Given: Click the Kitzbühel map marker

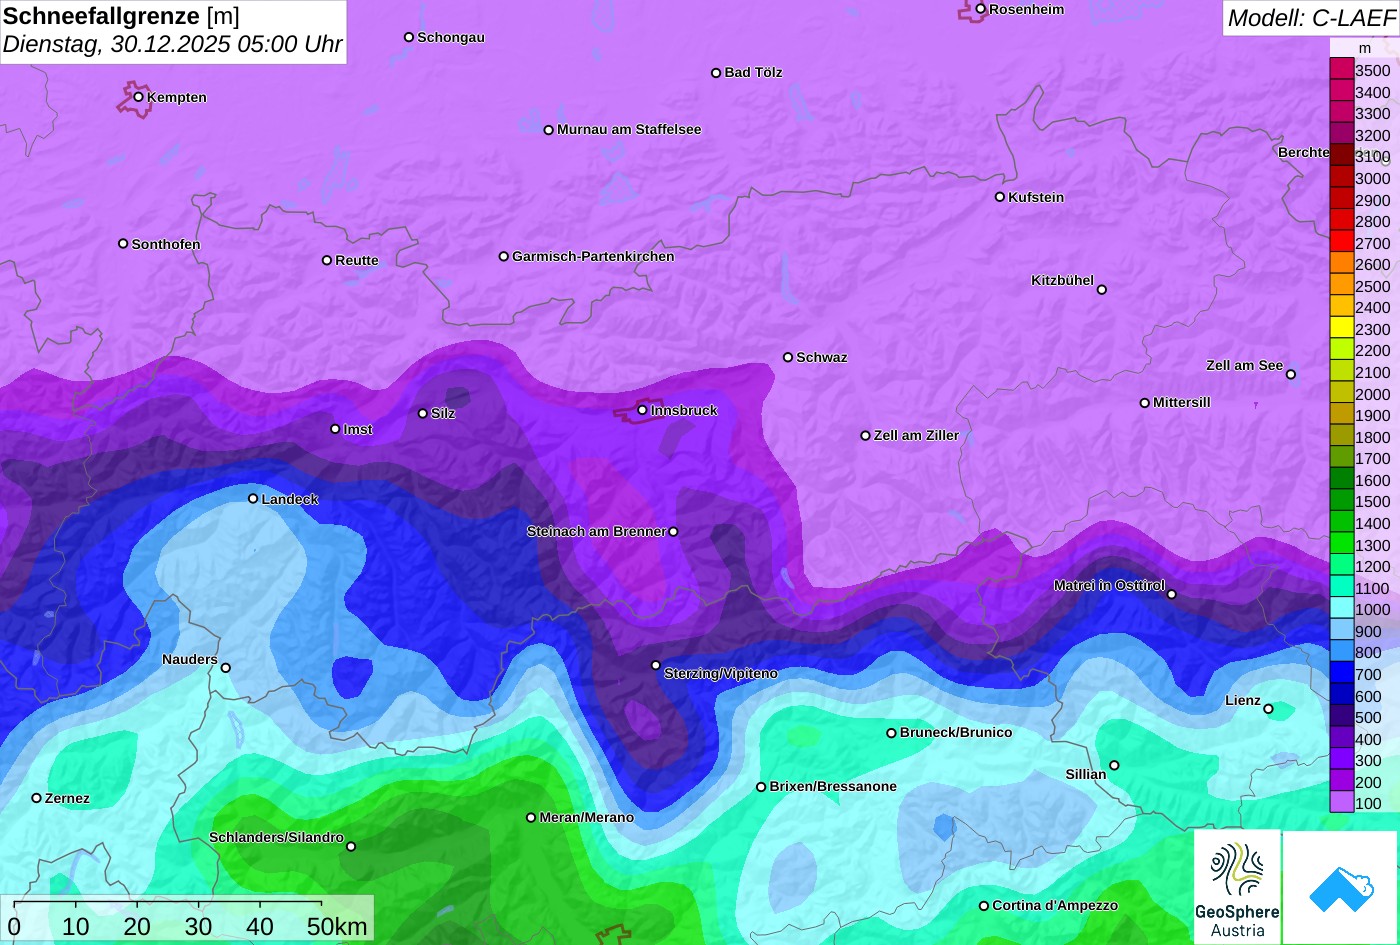Looking at the screenshot, I should pos(1102,290).
